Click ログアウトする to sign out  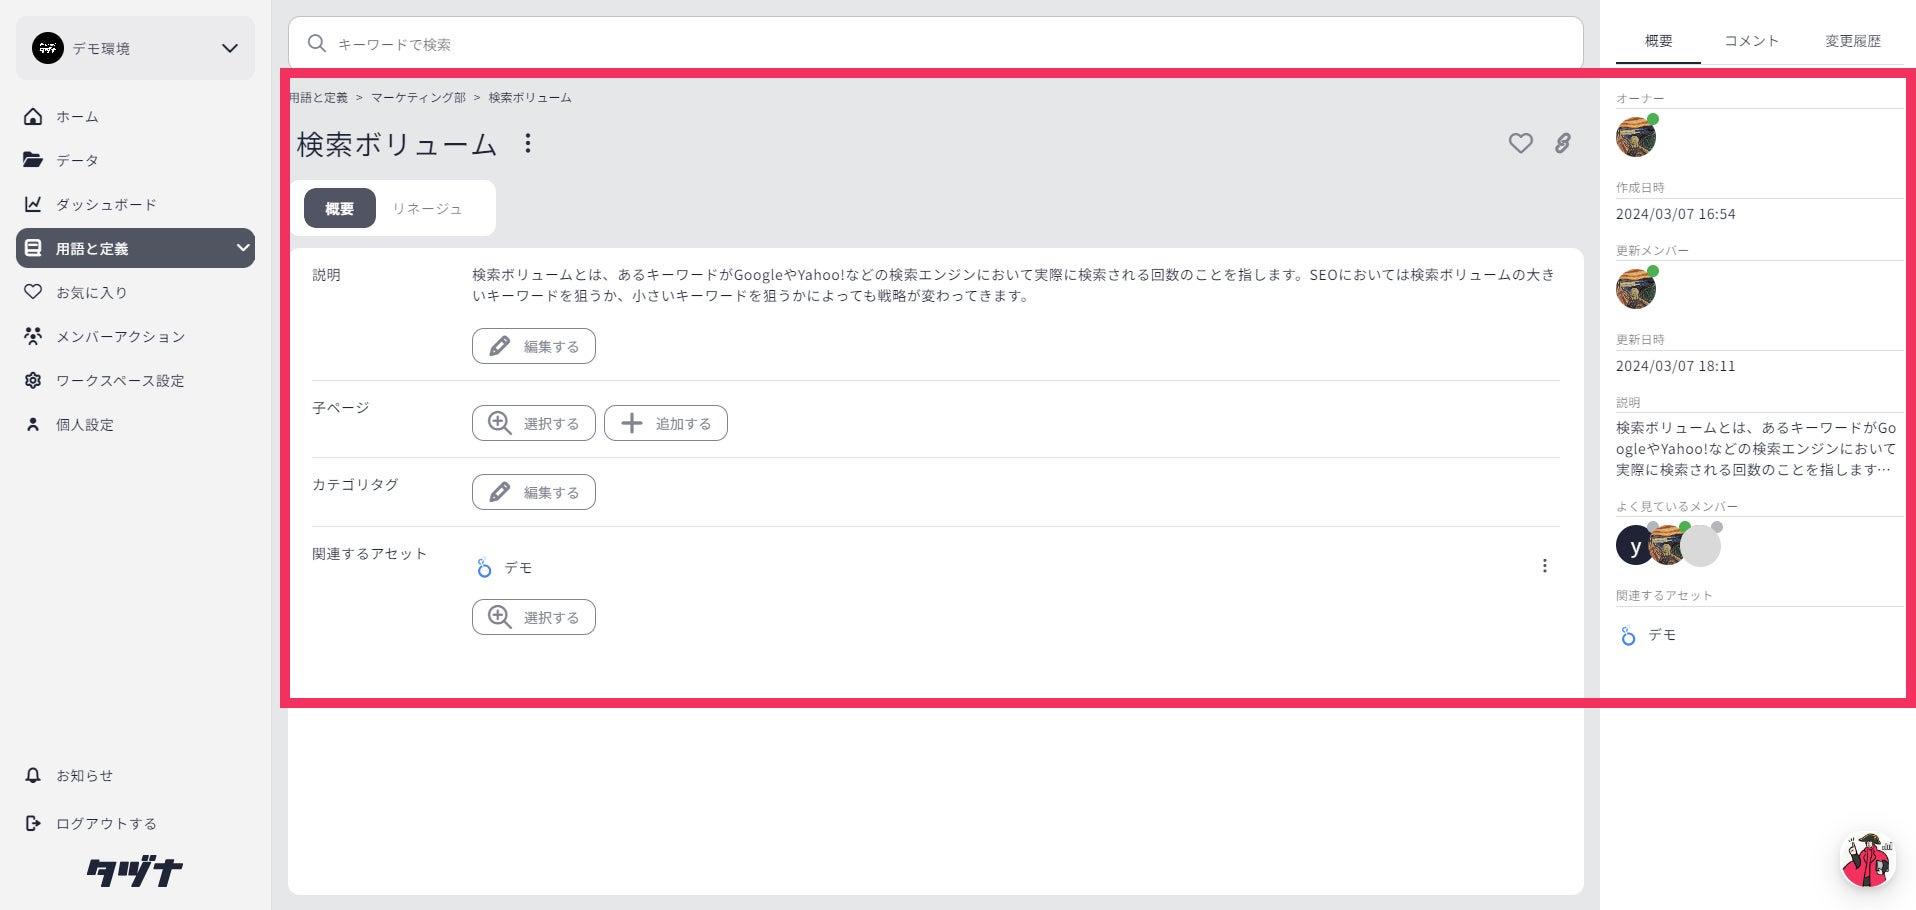coord(135,823)
